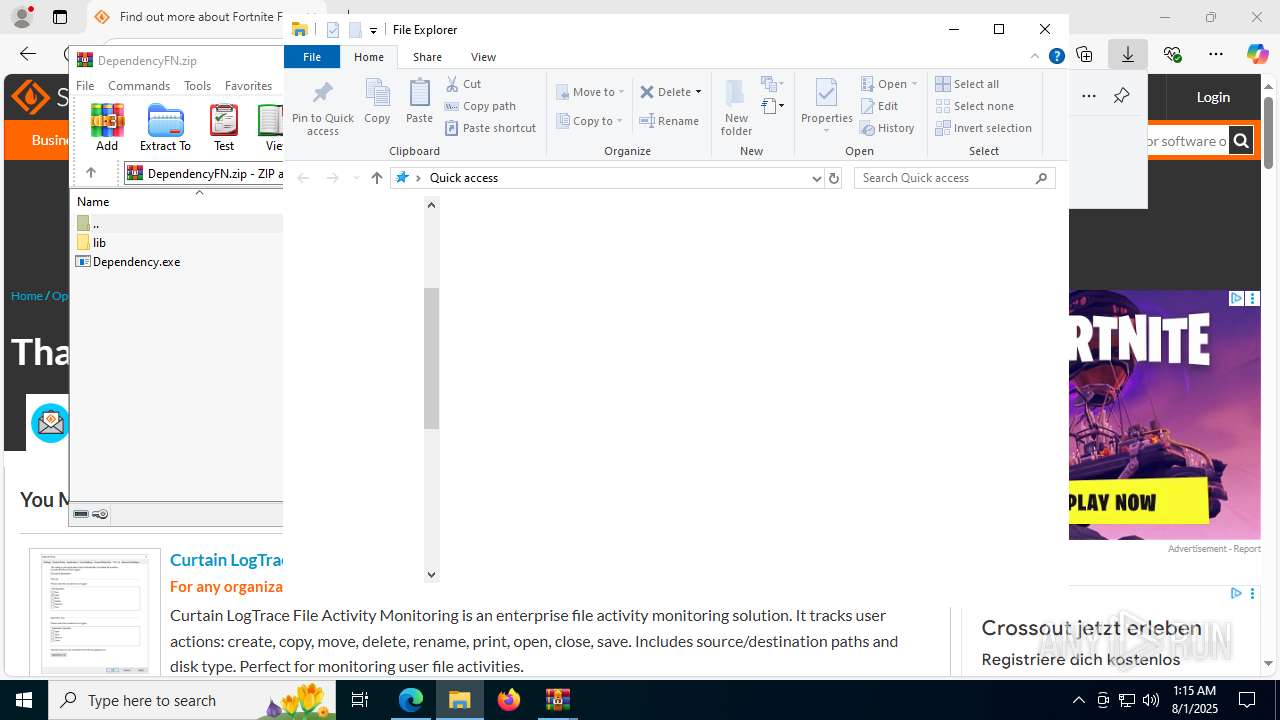This screenshot has width=1280, height=720.
Task: Click WinRAR Test toolbar icon
Action: coord(224,127)
